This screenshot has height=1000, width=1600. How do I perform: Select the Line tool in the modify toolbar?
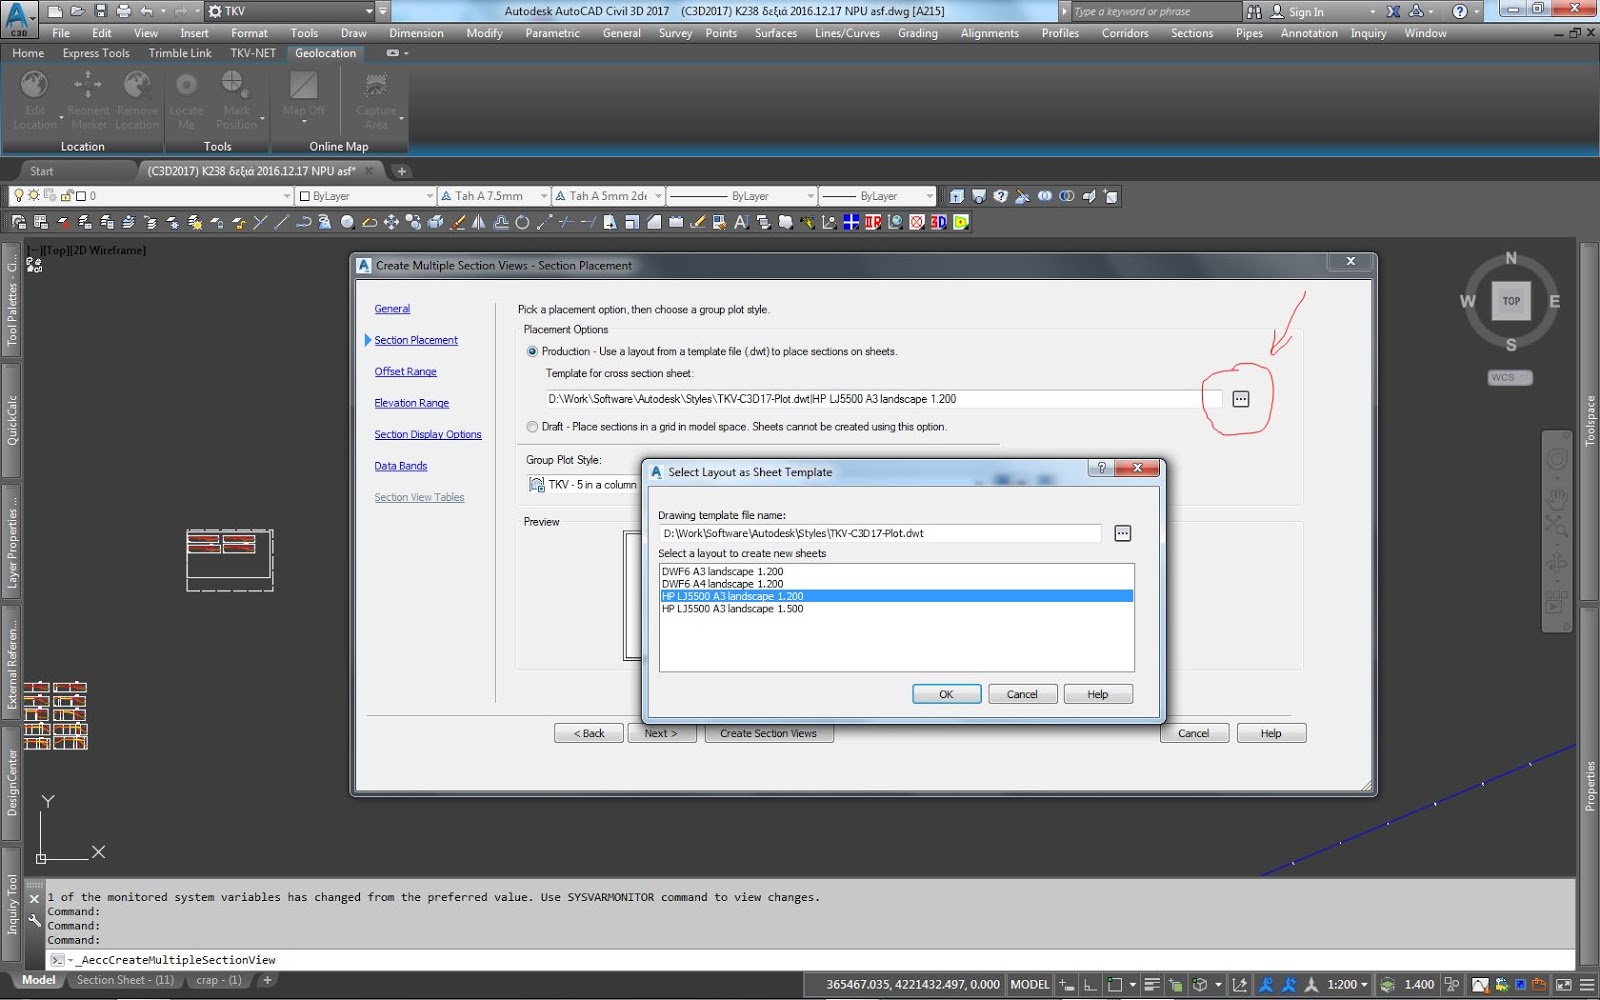pos(282,222)
